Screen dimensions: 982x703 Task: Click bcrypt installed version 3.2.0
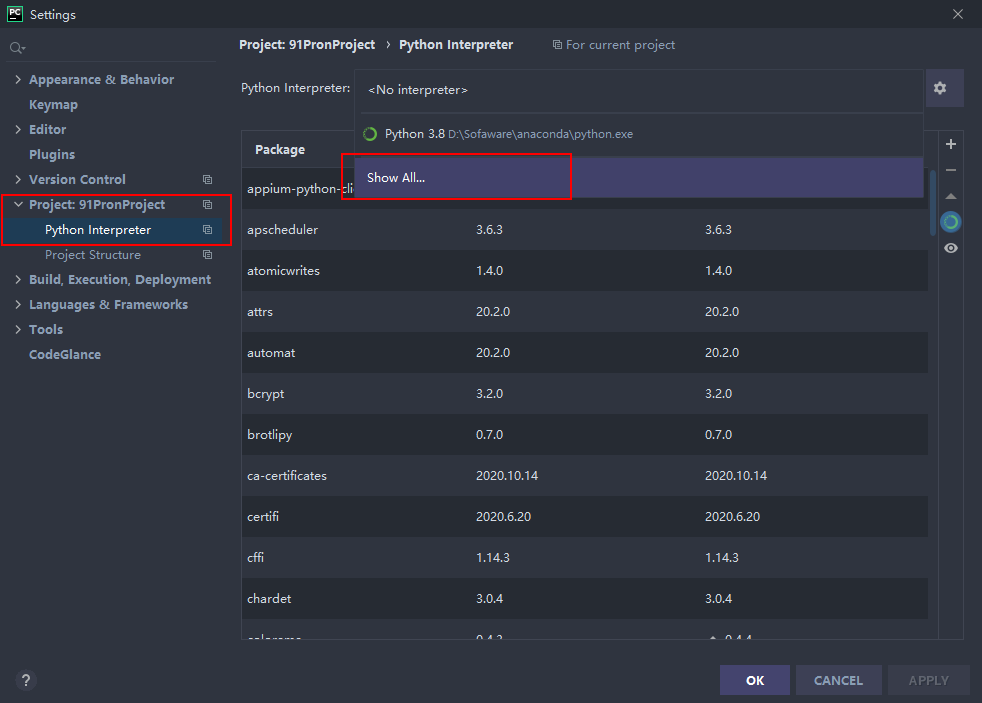(490, 394)
